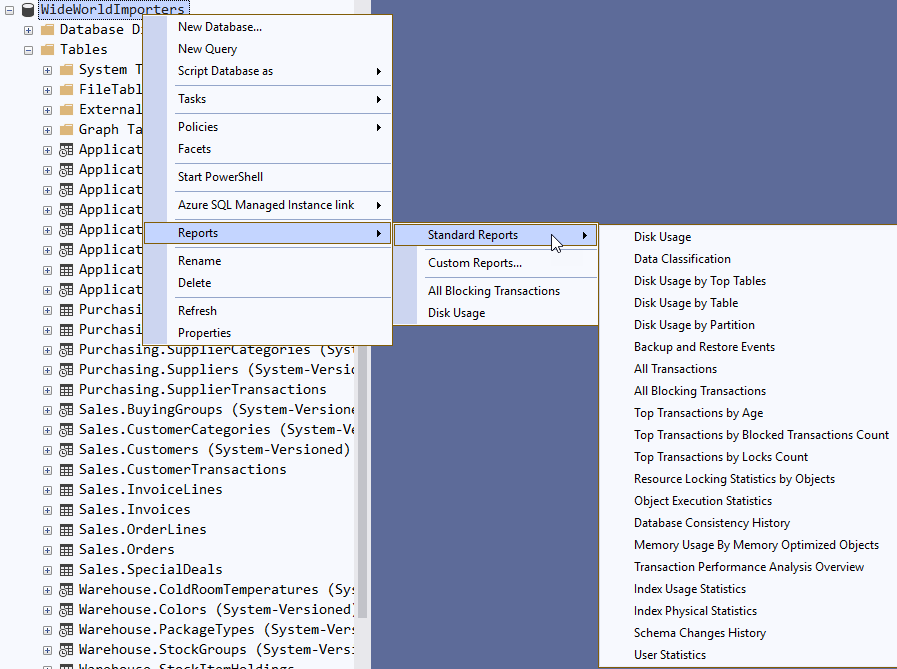
Task: Click the table icon beside Sales.Orders
Action: [66, 551]
